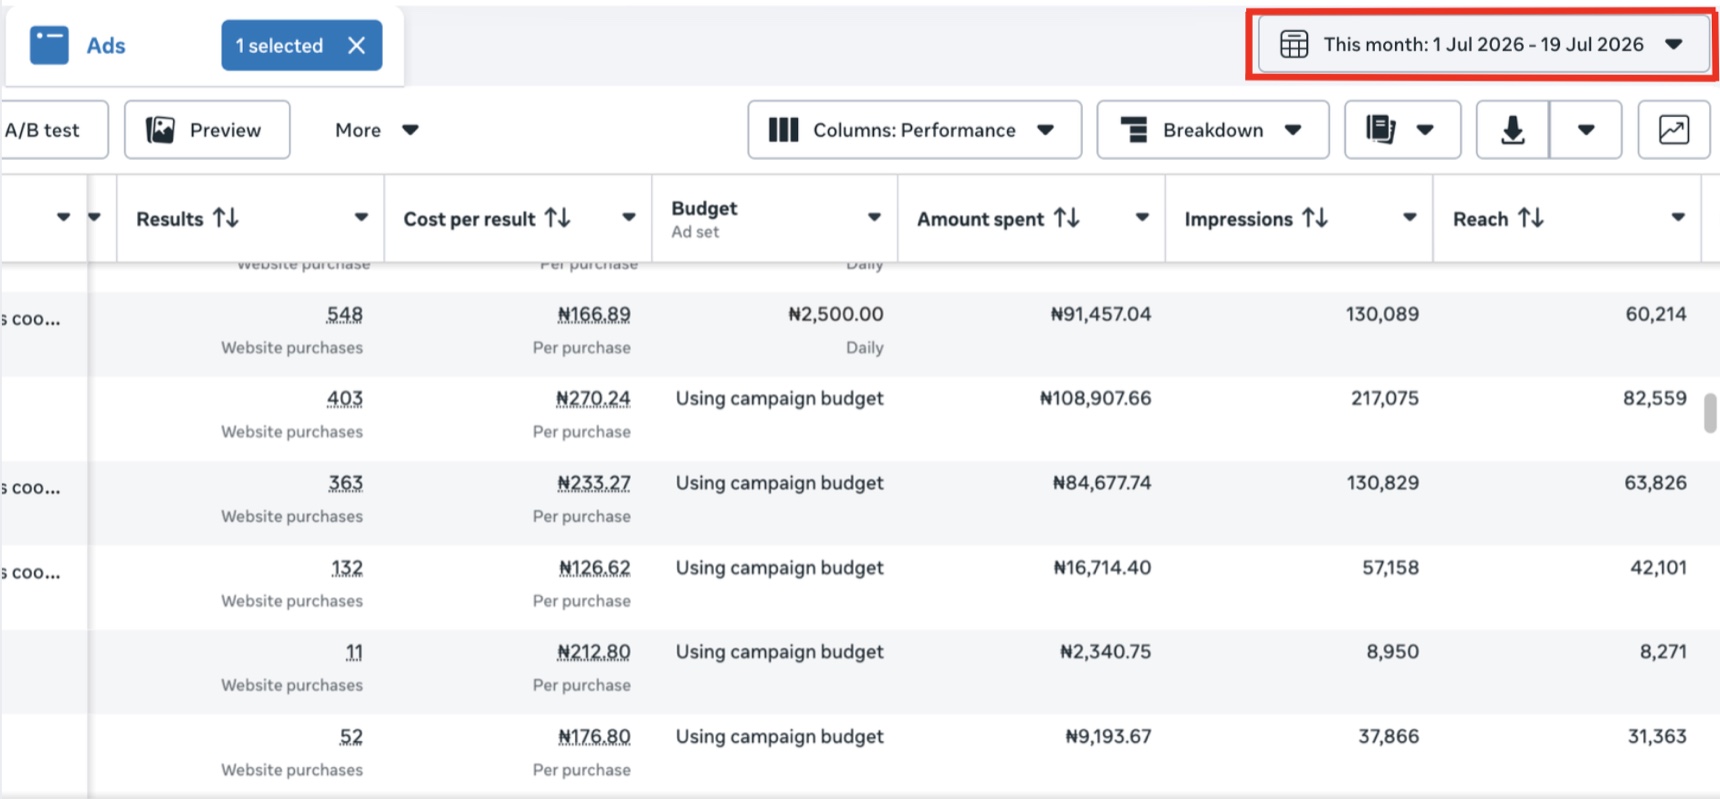
Task: Click amount spent ₦9,193.67
Action: click(x=1109, y=737)
